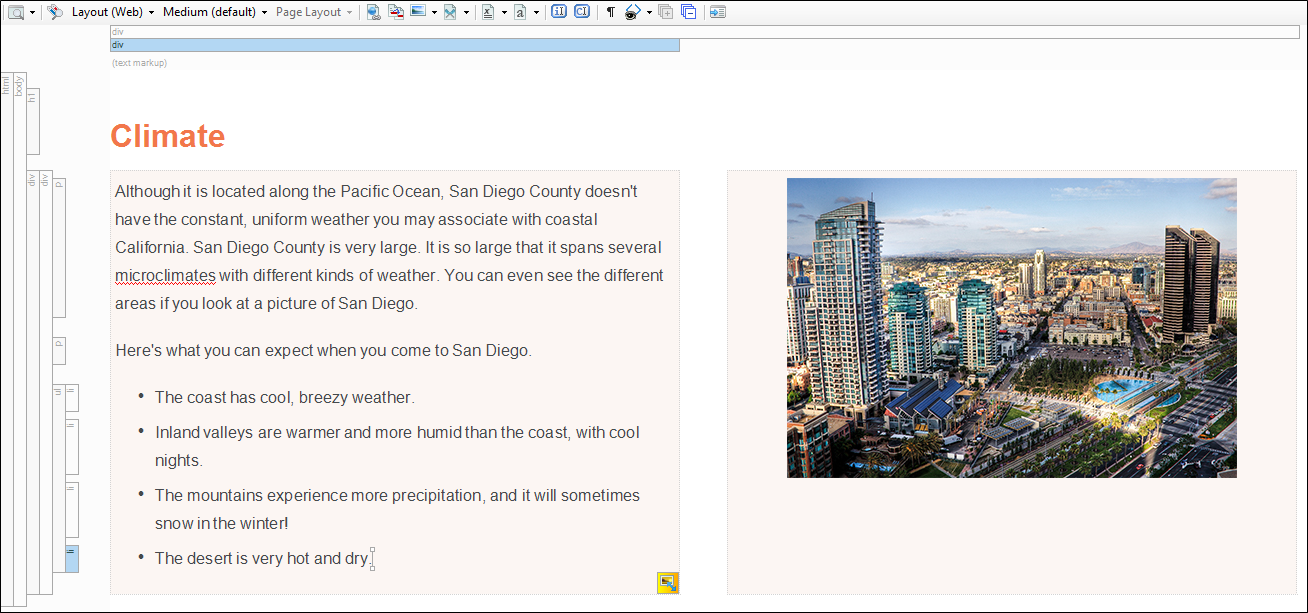Image resolution: width=1308 pixels, height=613 pixels.
Task: Click the underlined word microclimates
Action: coord(165,275)
